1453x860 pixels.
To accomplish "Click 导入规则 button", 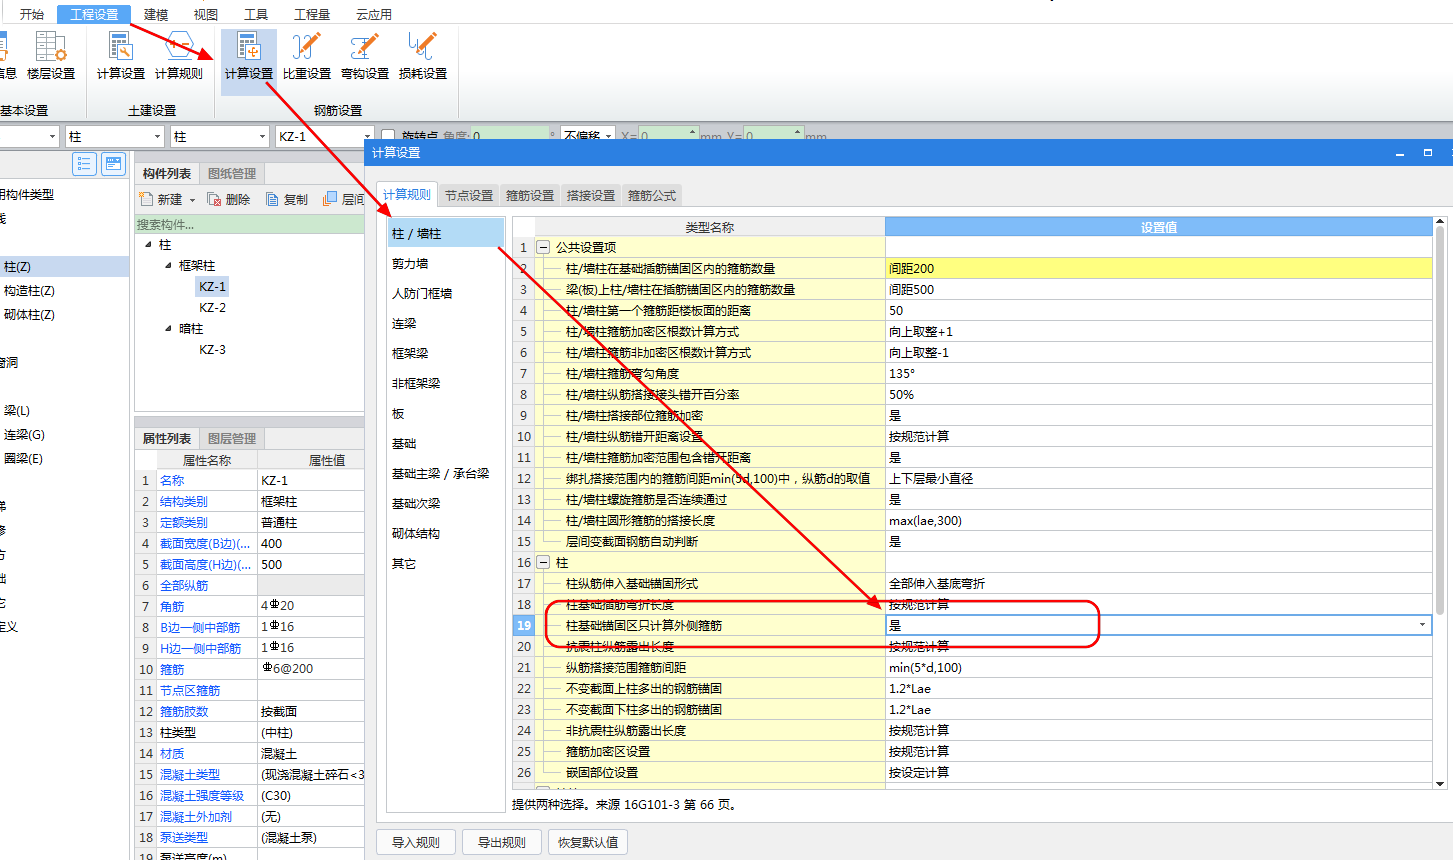I will [x=416, y=842].
